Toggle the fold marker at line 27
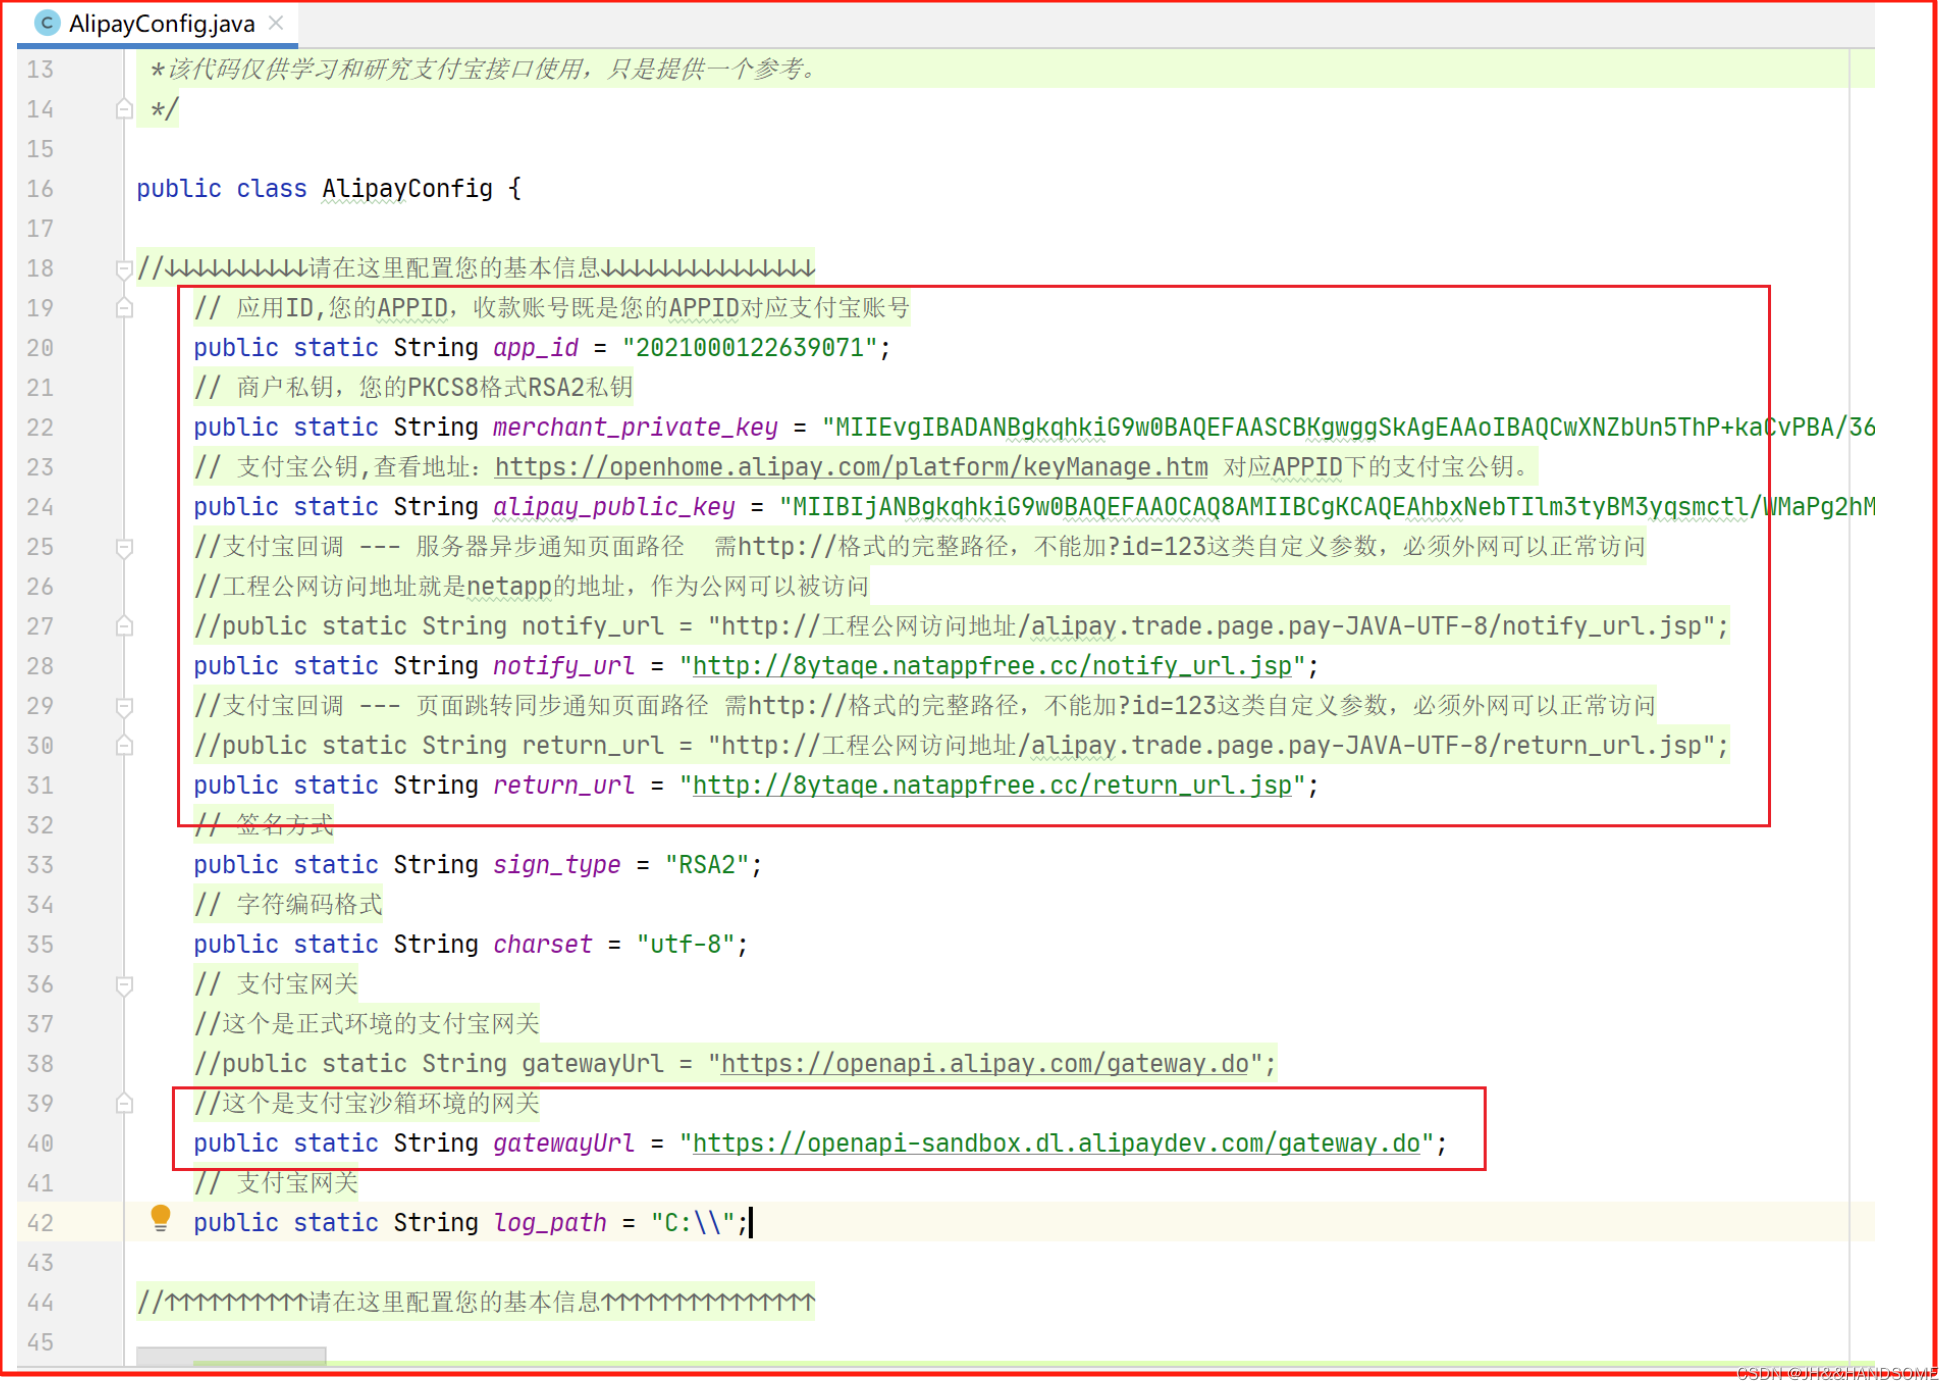Screen dimensions: 1954x1390 click(x=124, y=627)
